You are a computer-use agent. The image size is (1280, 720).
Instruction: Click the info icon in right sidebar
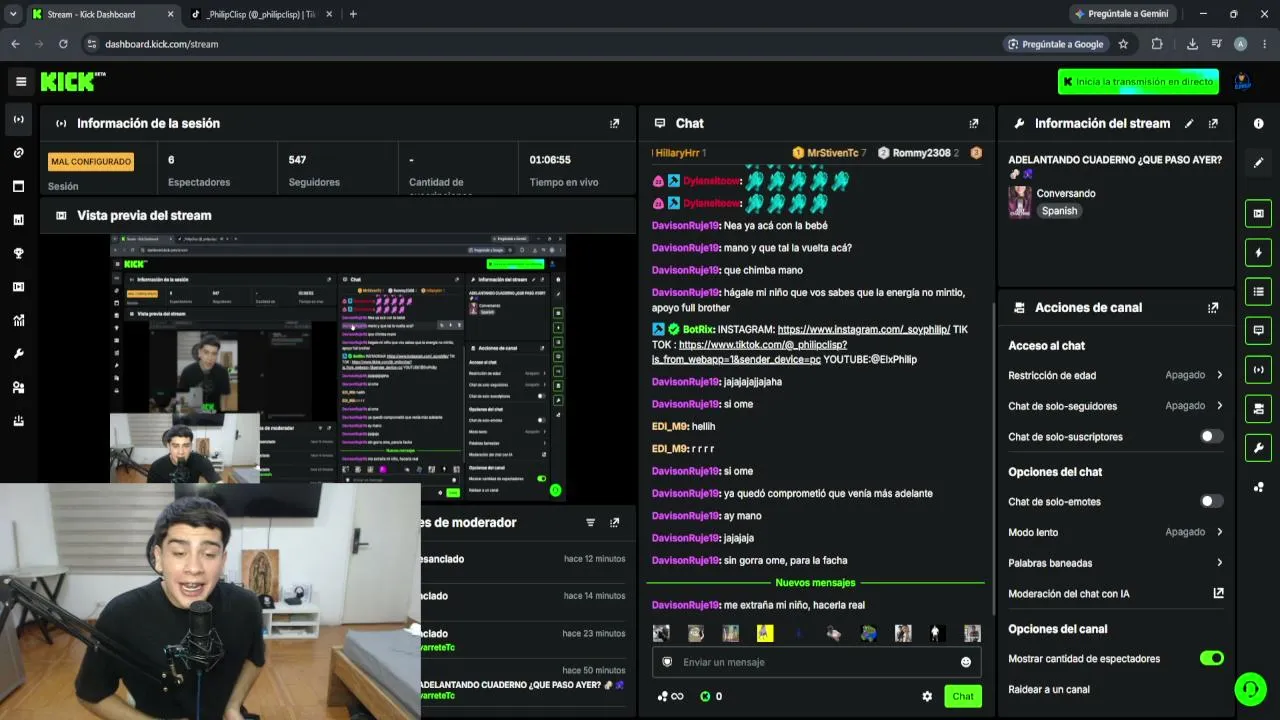1258,123
